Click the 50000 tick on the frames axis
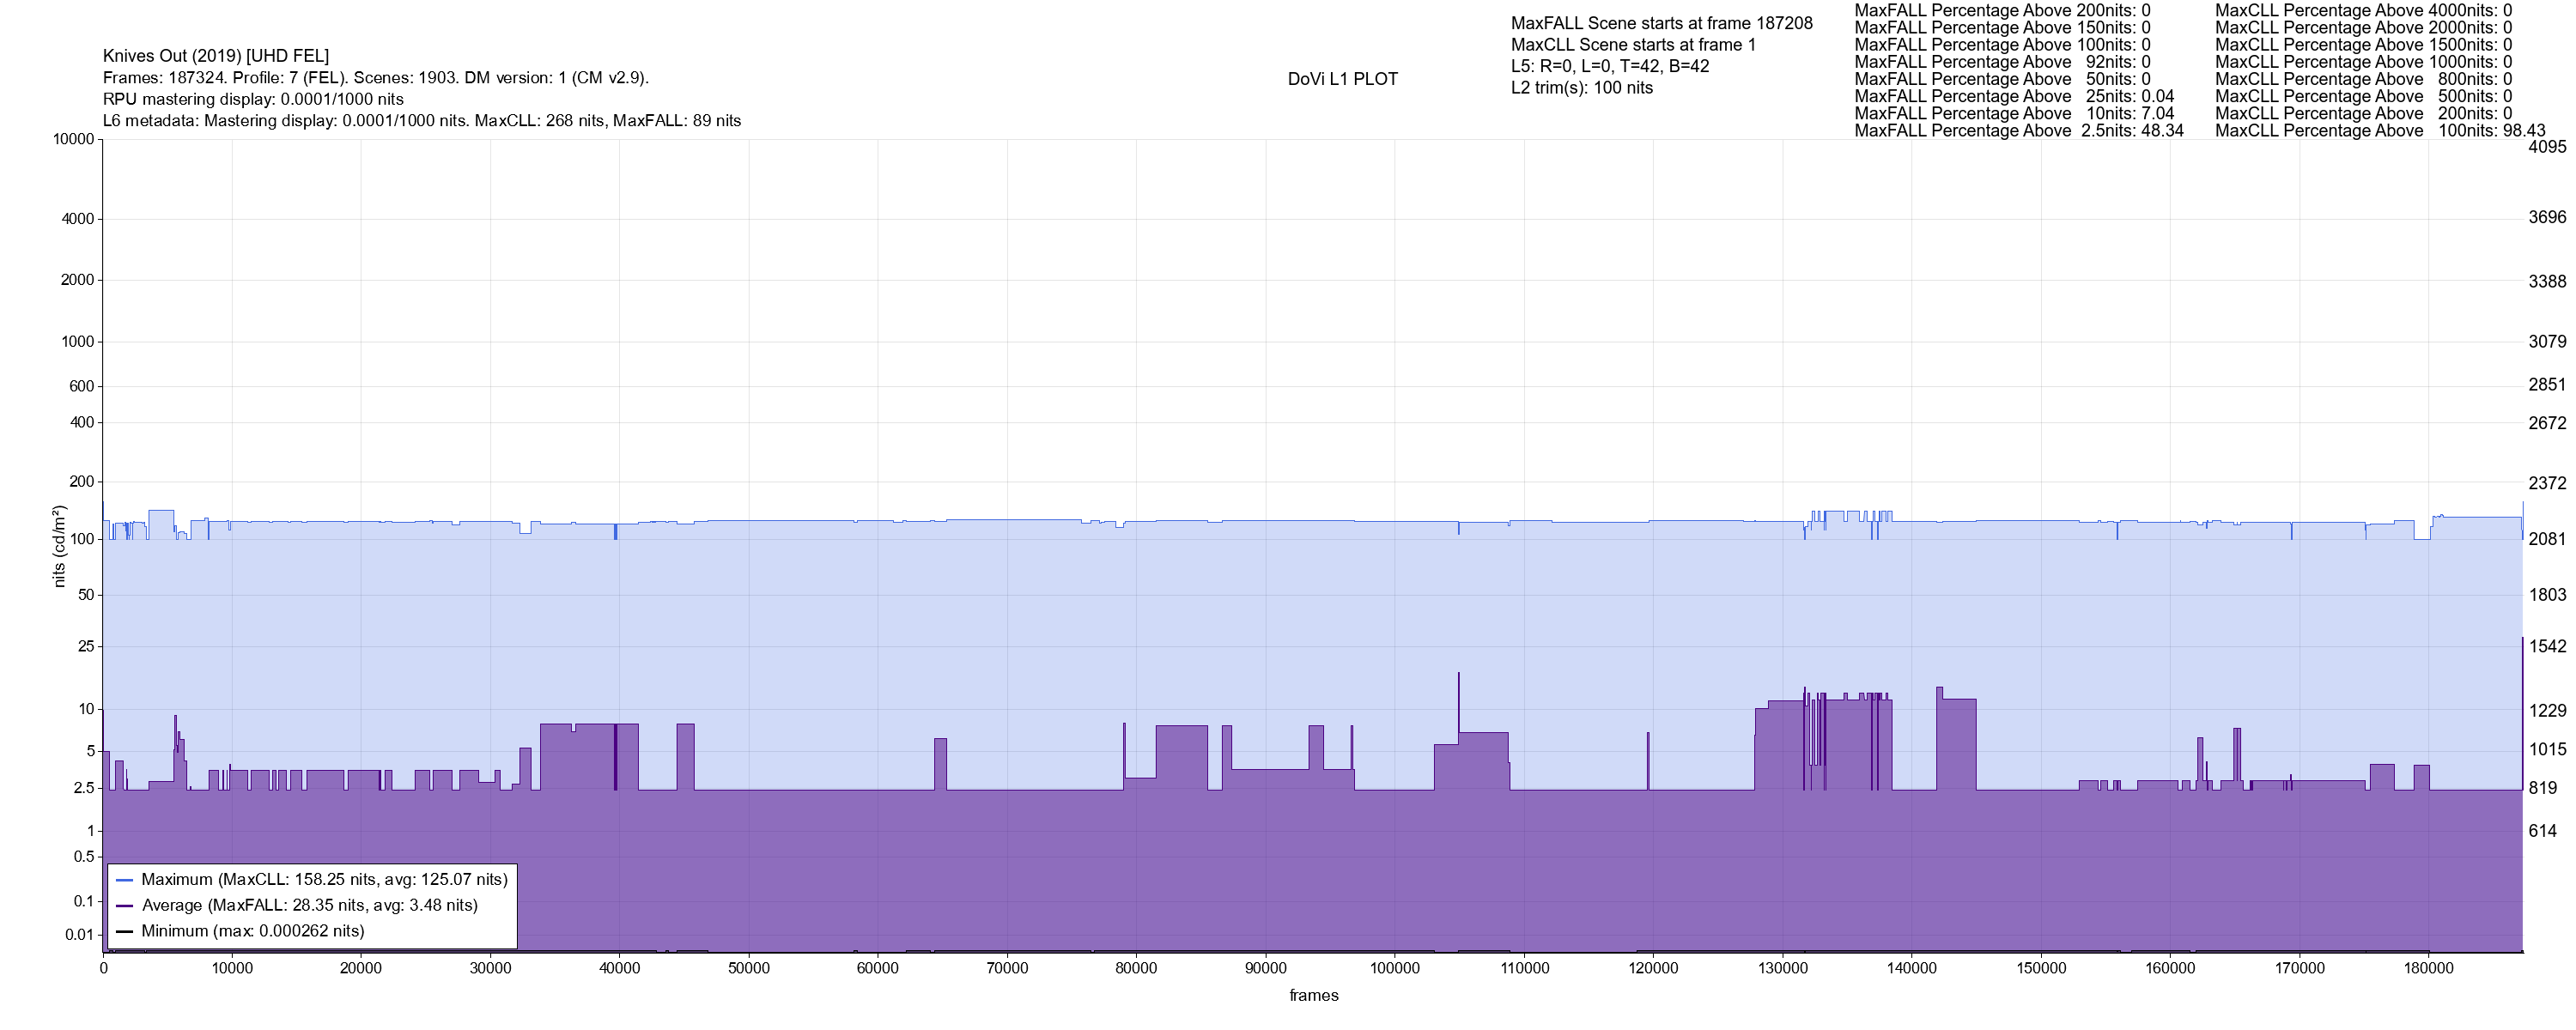The height and width of the screenshot is (1030, 2576). tap(748, 968)
